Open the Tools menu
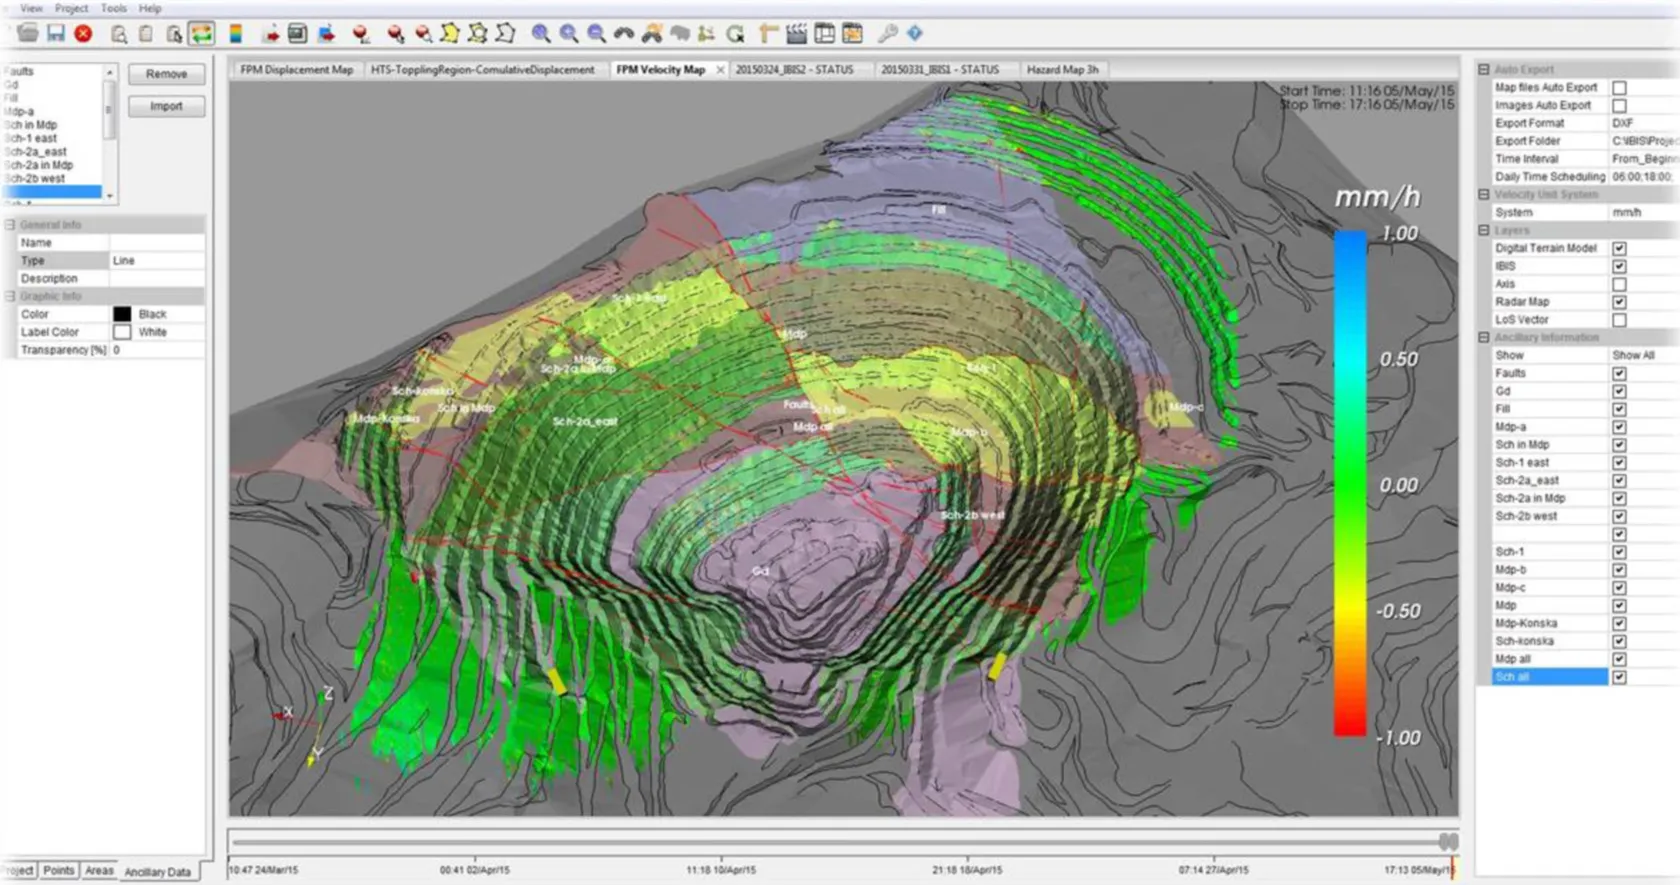This screenshot has height=885, width=1680. [x=113, y=8]
